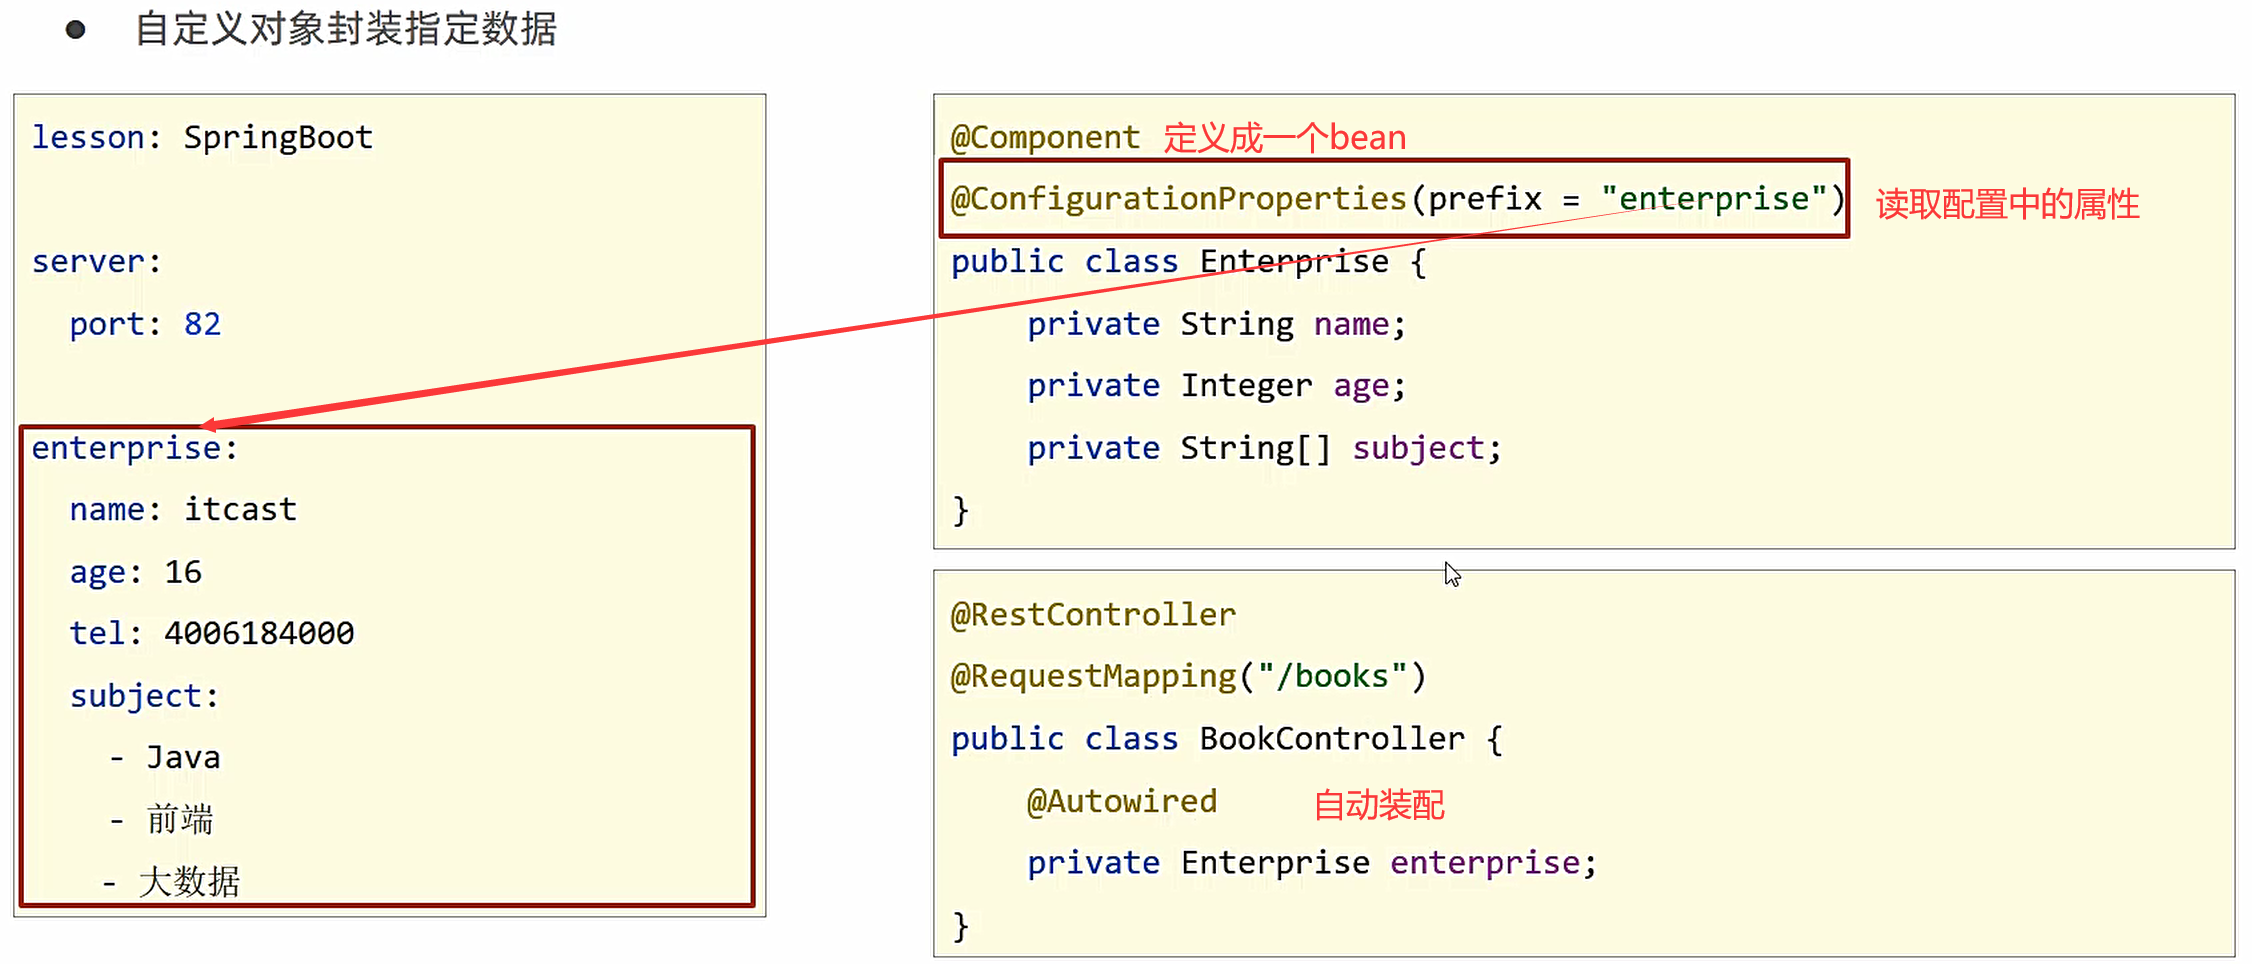Select the '@Autowired' annotation
Screen dimensions: 2252x964
[x=1122, y=802]
